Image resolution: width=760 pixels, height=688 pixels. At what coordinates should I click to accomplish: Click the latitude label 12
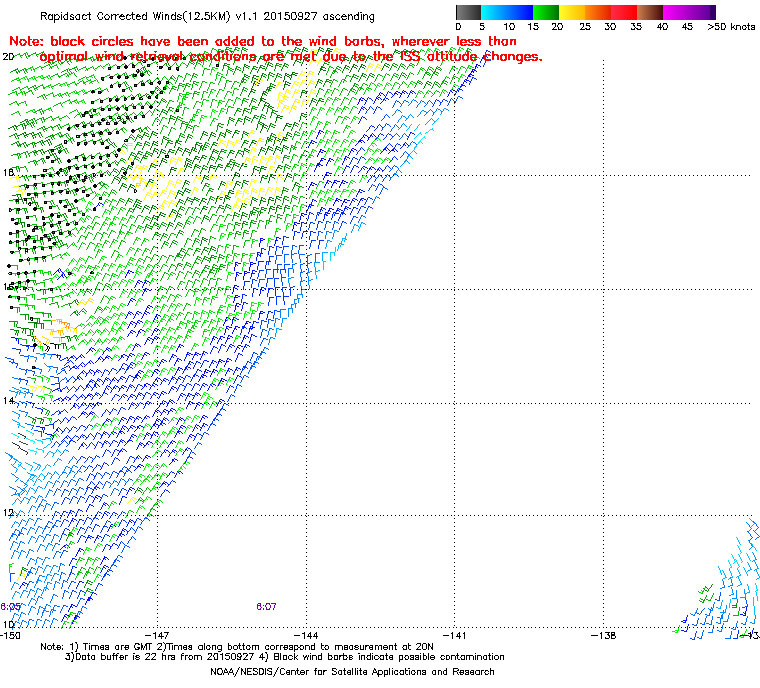(x=8, y=513)
